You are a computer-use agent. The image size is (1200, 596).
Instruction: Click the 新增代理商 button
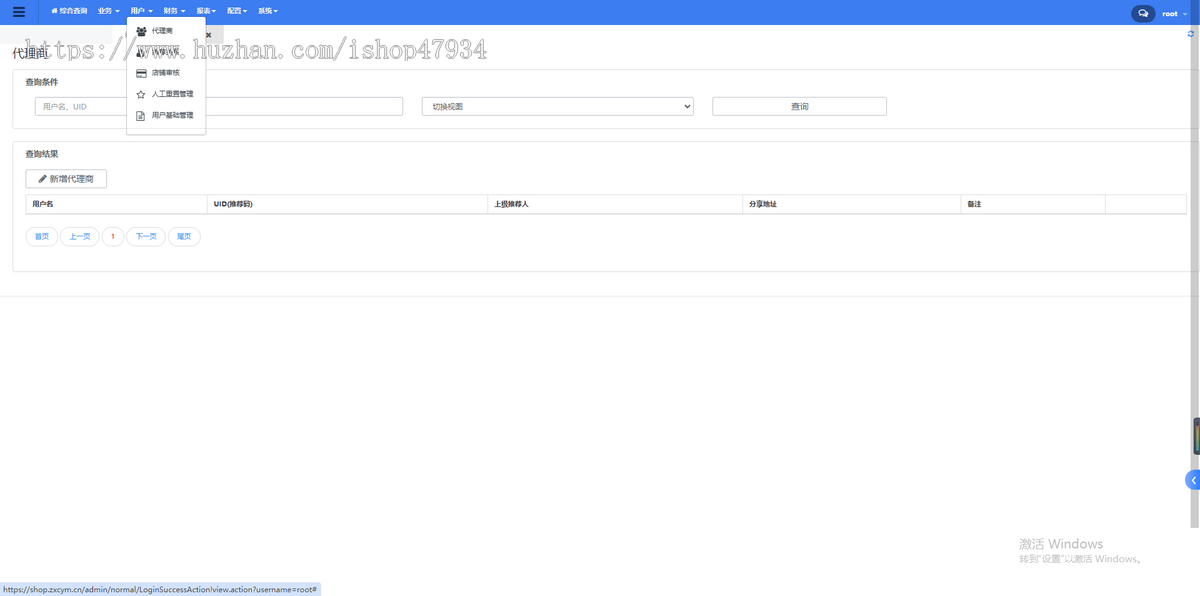(x=66, y=179)
